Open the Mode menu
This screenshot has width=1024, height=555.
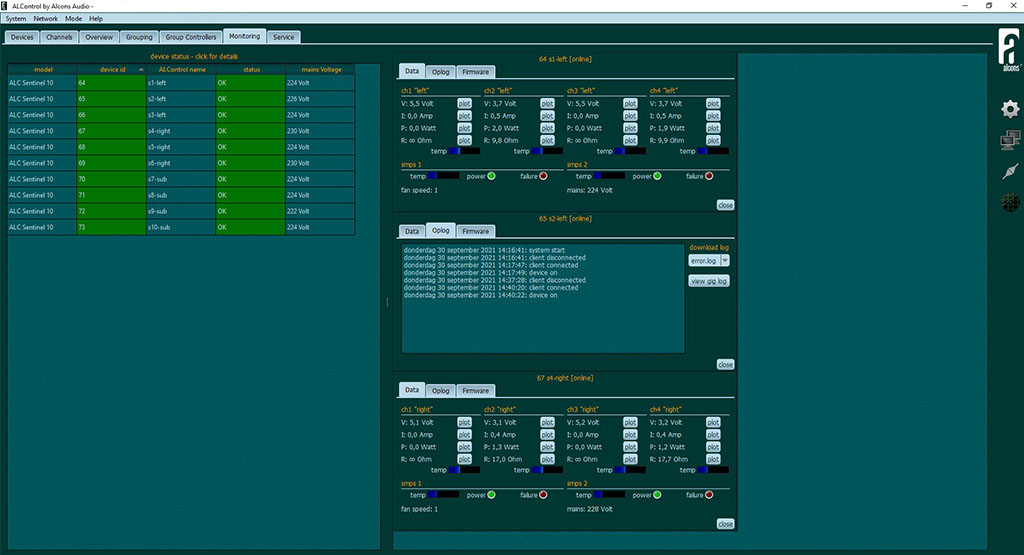73,18
